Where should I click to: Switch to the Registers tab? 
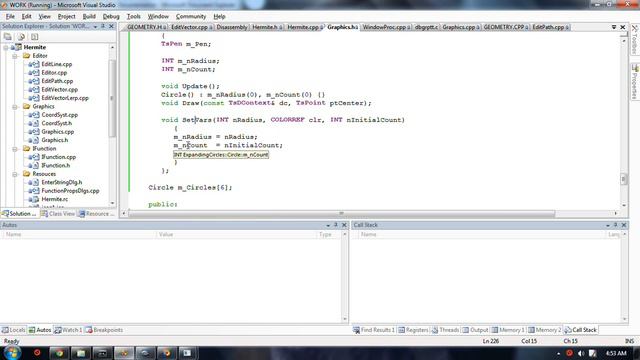[413, 330]
